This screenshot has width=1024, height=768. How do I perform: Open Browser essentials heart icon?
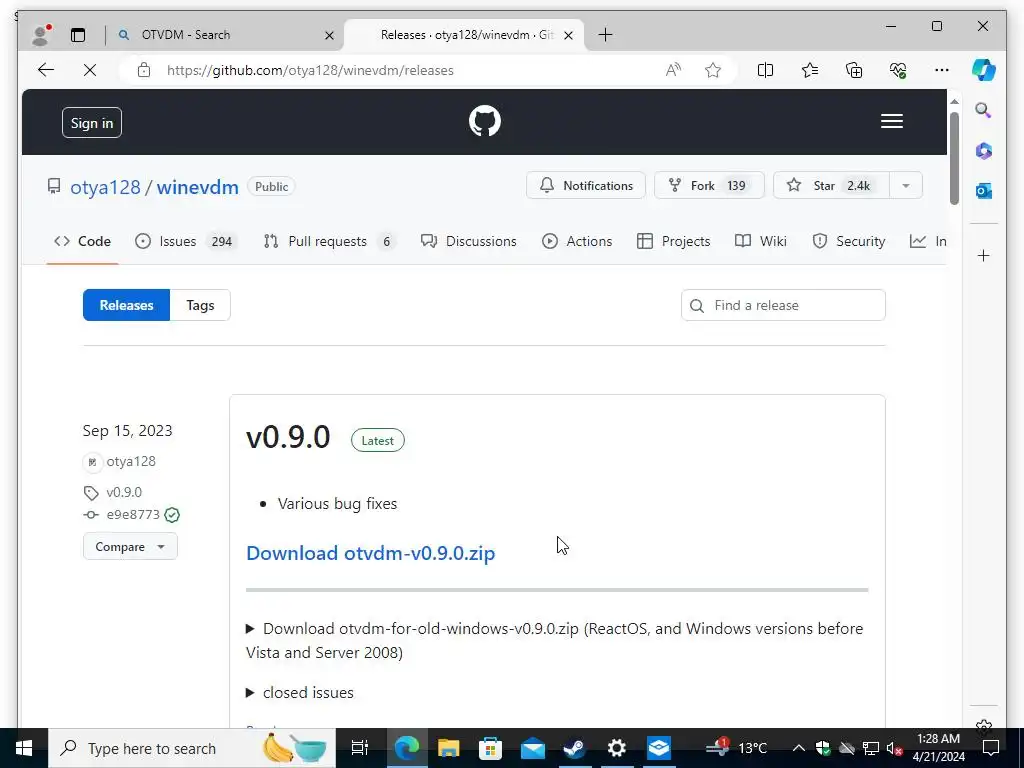pos(898,70)
